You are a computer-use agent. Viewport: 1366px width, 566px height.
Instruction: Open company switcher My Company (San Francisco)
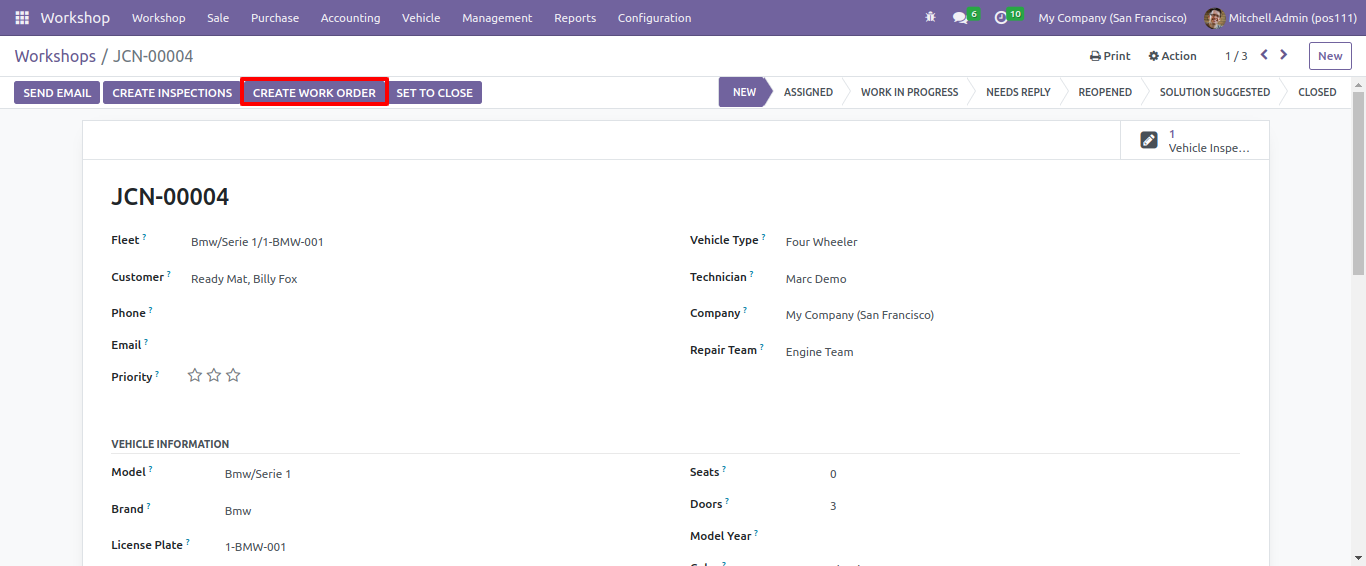1112,18
